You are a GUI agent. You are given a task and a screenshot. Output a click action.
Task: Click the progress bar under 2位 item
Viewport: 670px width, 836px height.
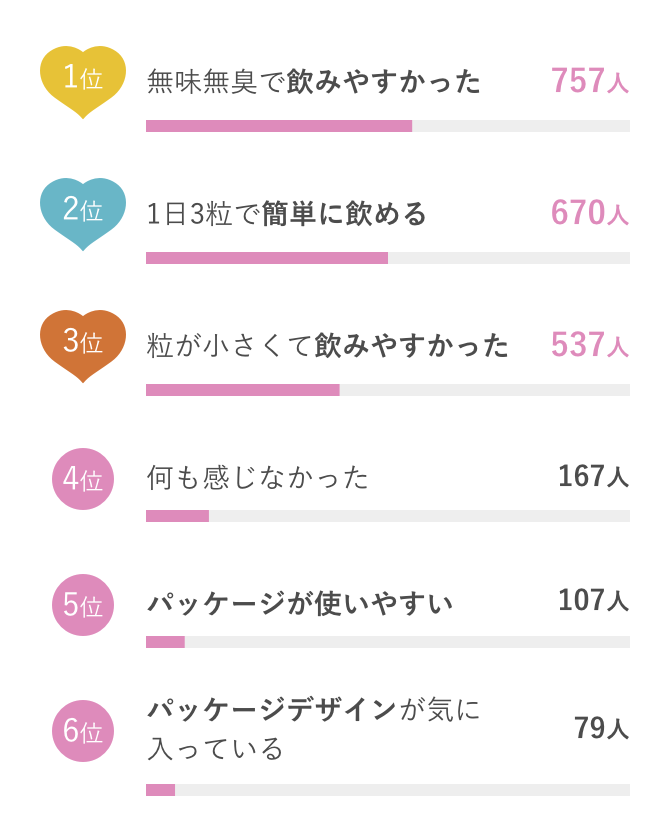coord(388,258)
